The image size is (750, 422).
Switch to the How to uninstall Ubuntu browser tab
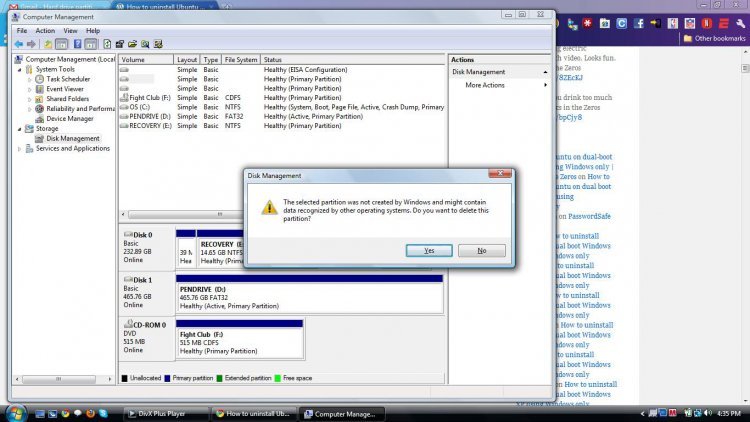tap(164, 6)
